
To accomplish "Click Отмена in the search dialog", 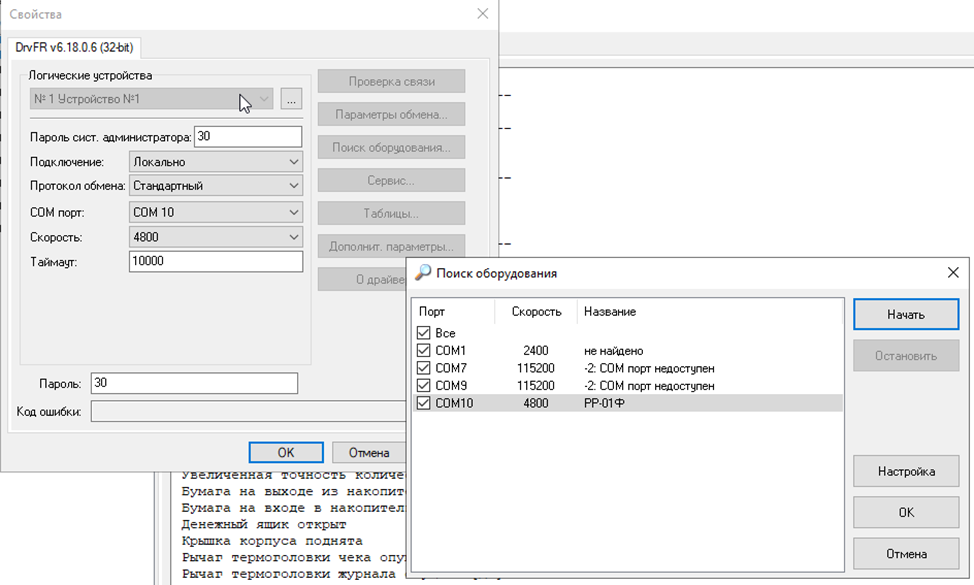I will click(905, 553).
